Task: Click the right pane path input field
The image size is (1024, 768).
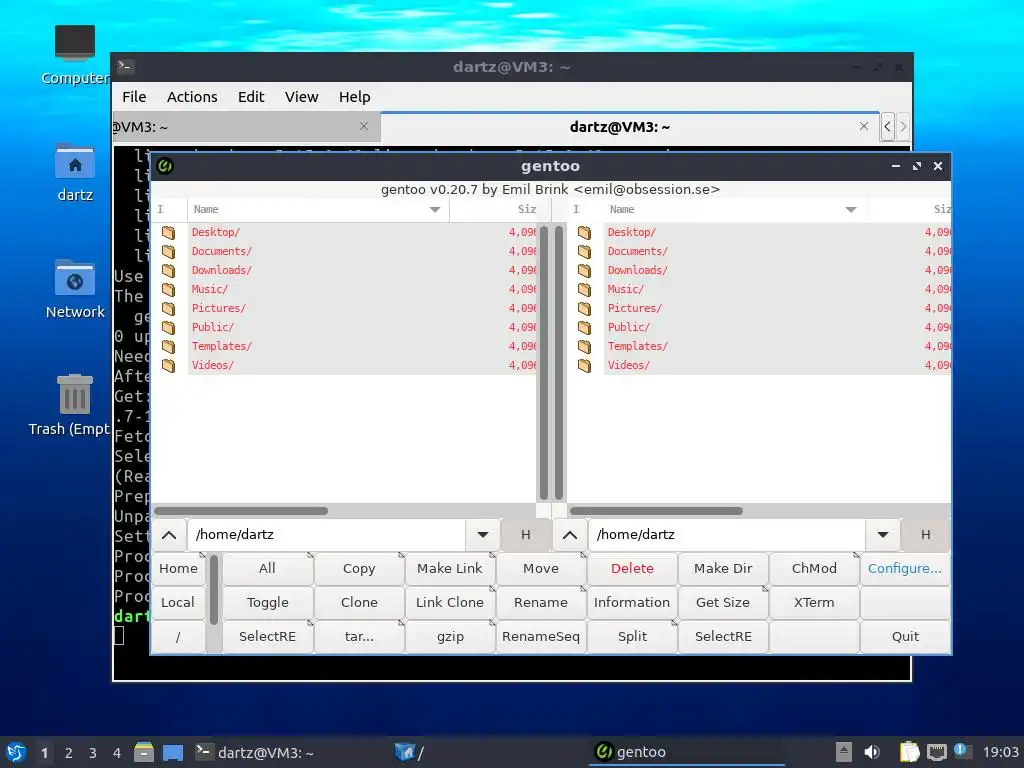Action: (727, 535)
